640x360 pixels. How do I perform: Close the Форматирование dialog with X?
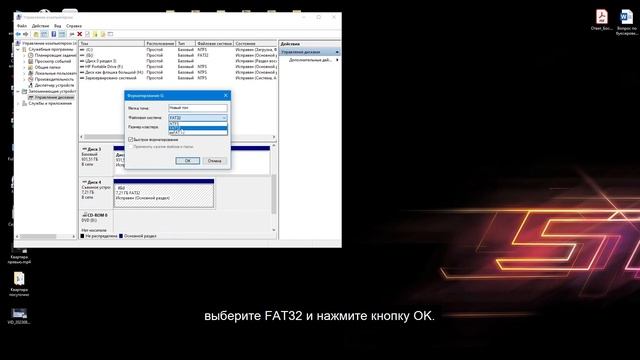[x=226, y=96]
